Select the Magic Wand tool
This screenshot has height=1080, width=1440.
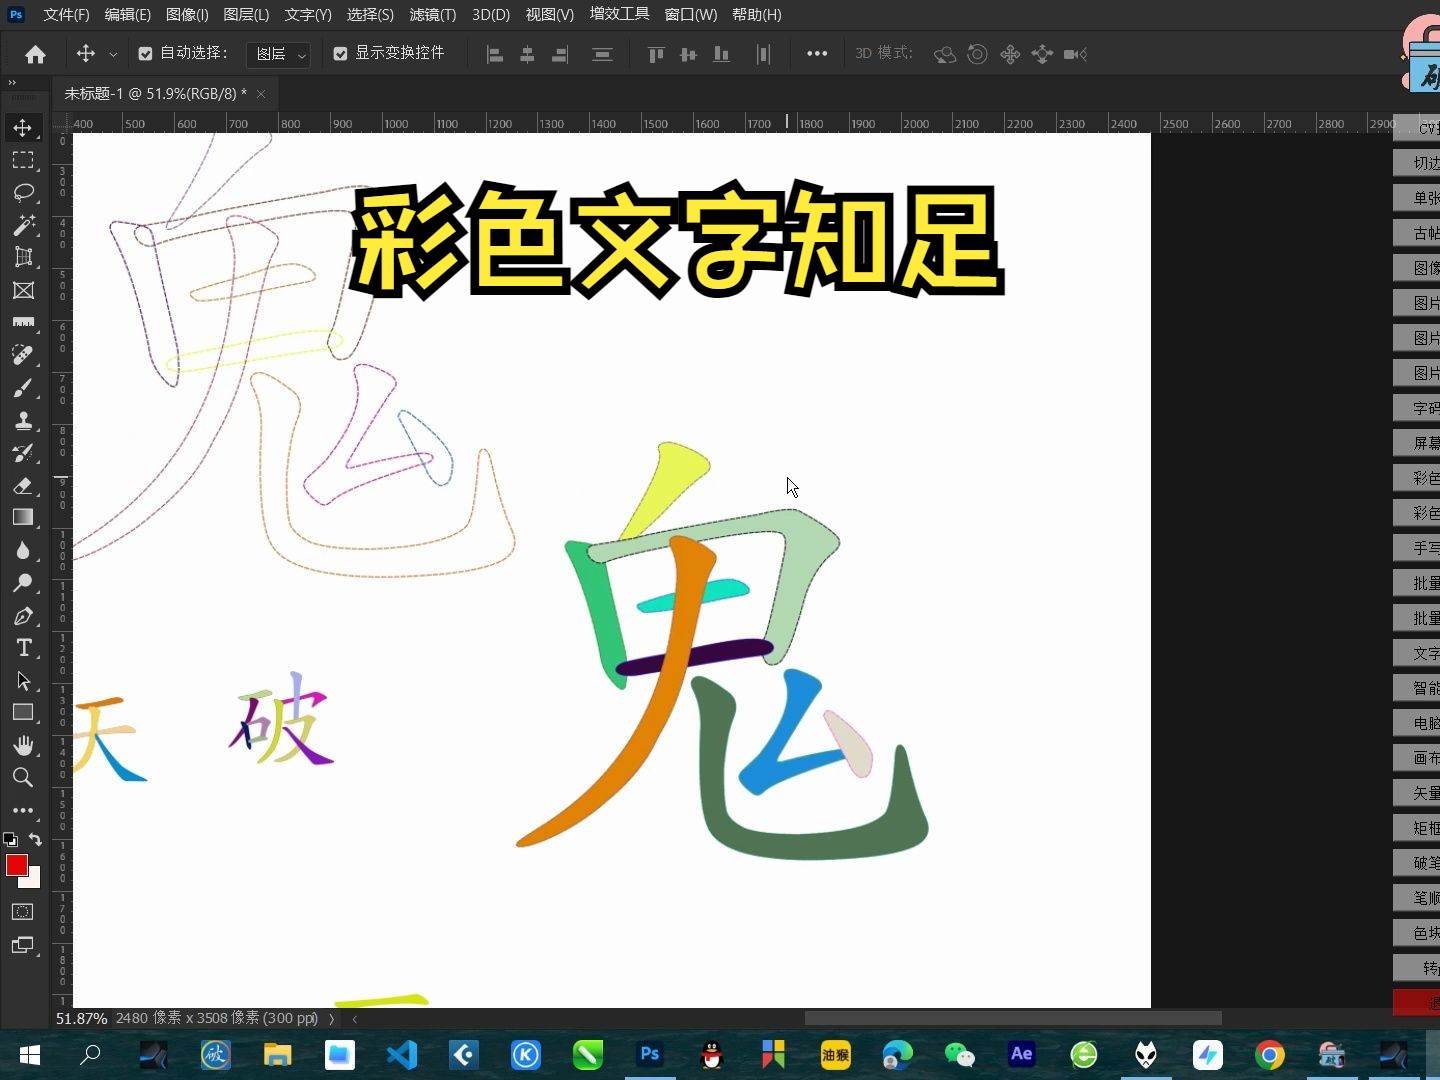[23, 225]
